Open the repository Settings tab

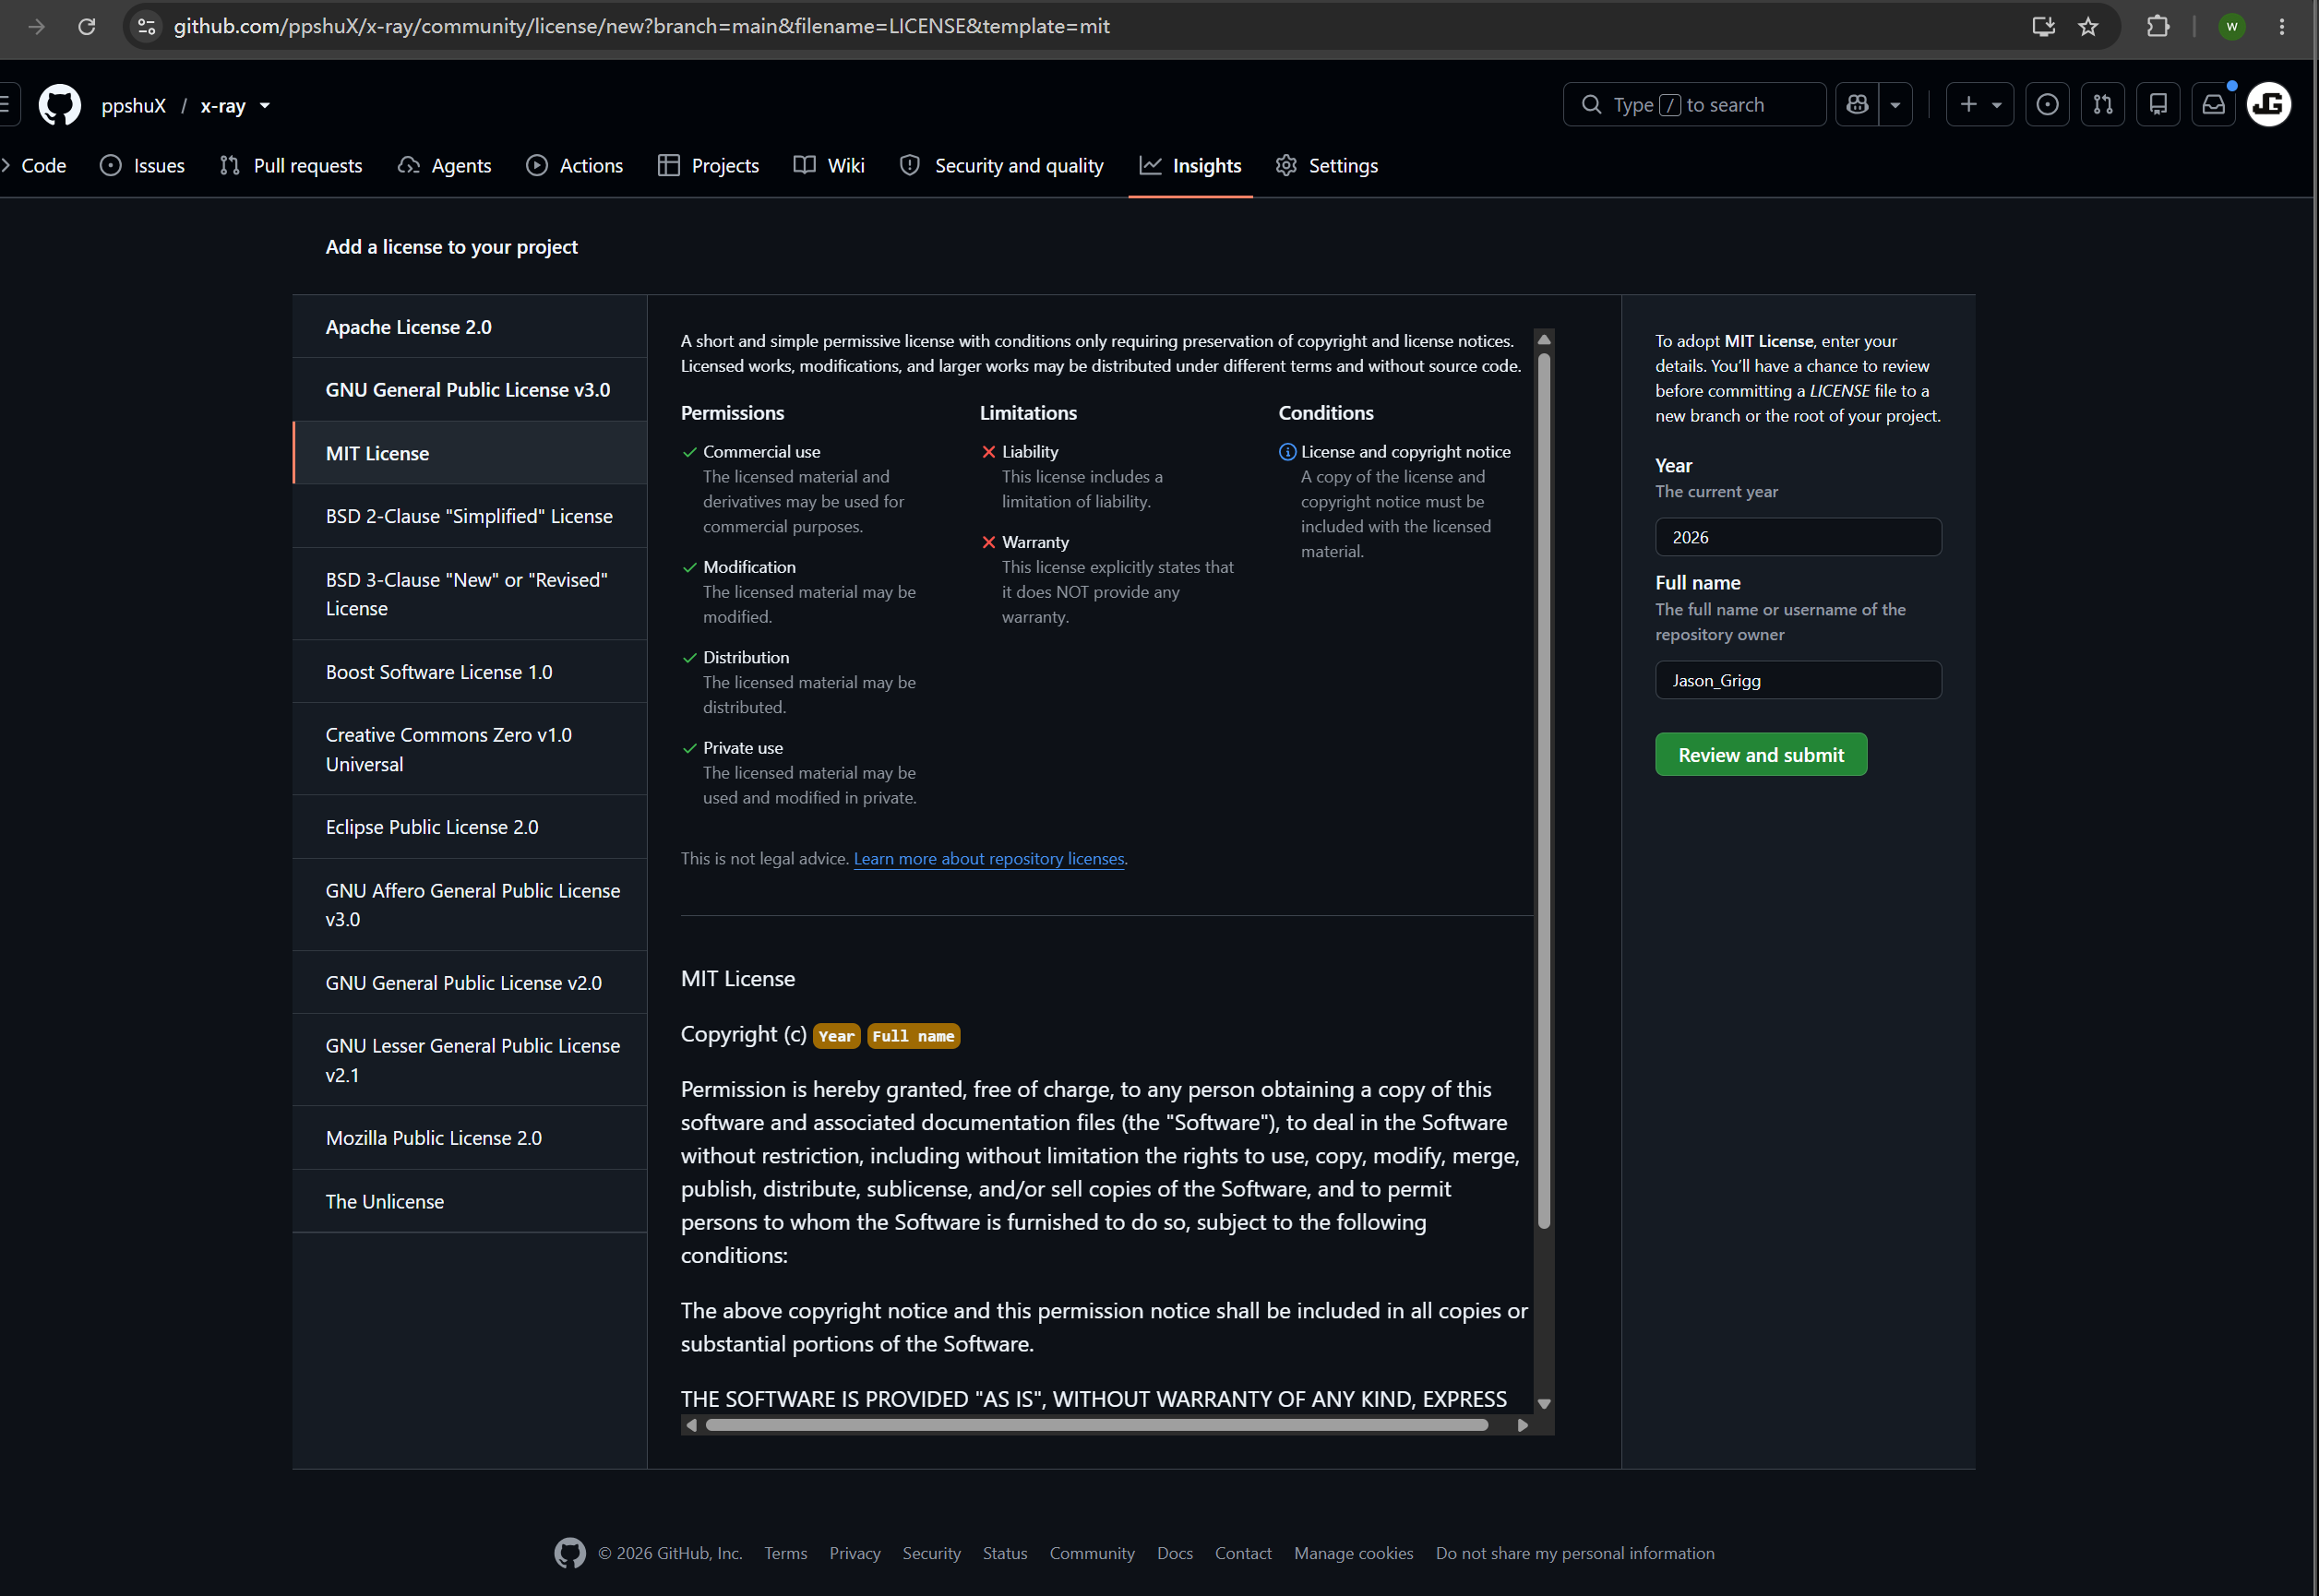pos(1327,166)
